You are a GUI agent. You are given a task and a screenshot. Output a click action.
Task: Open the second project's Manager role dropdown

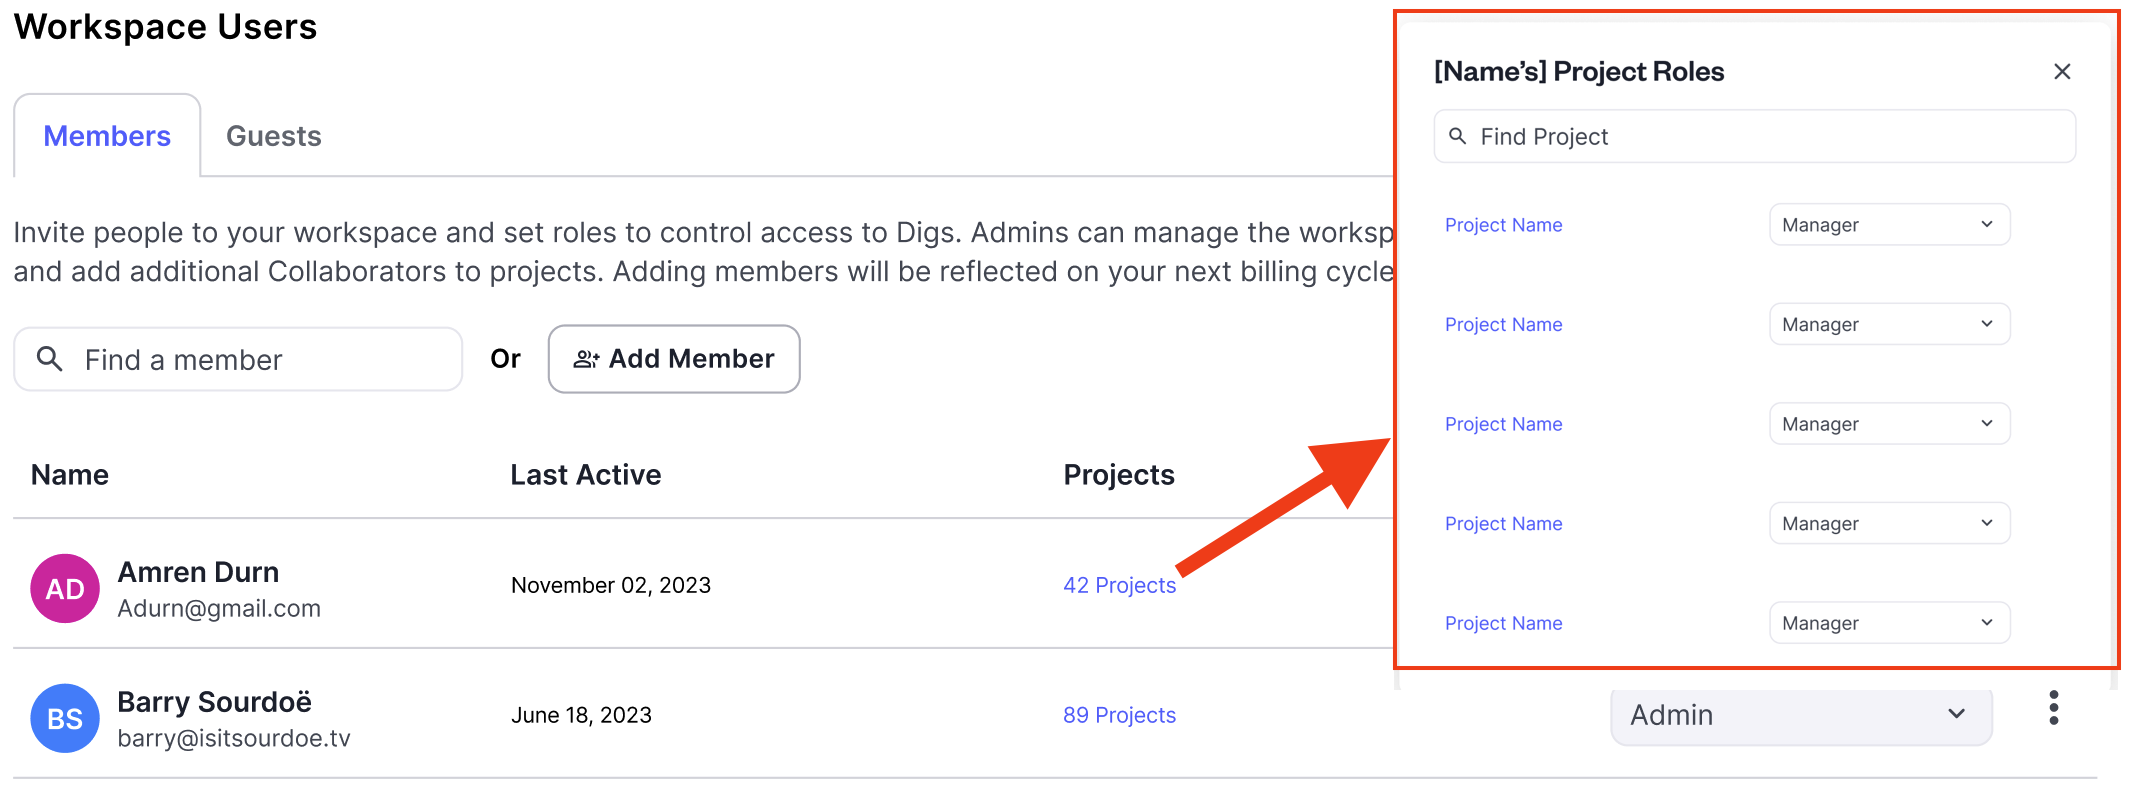(x=1889, y=325)
